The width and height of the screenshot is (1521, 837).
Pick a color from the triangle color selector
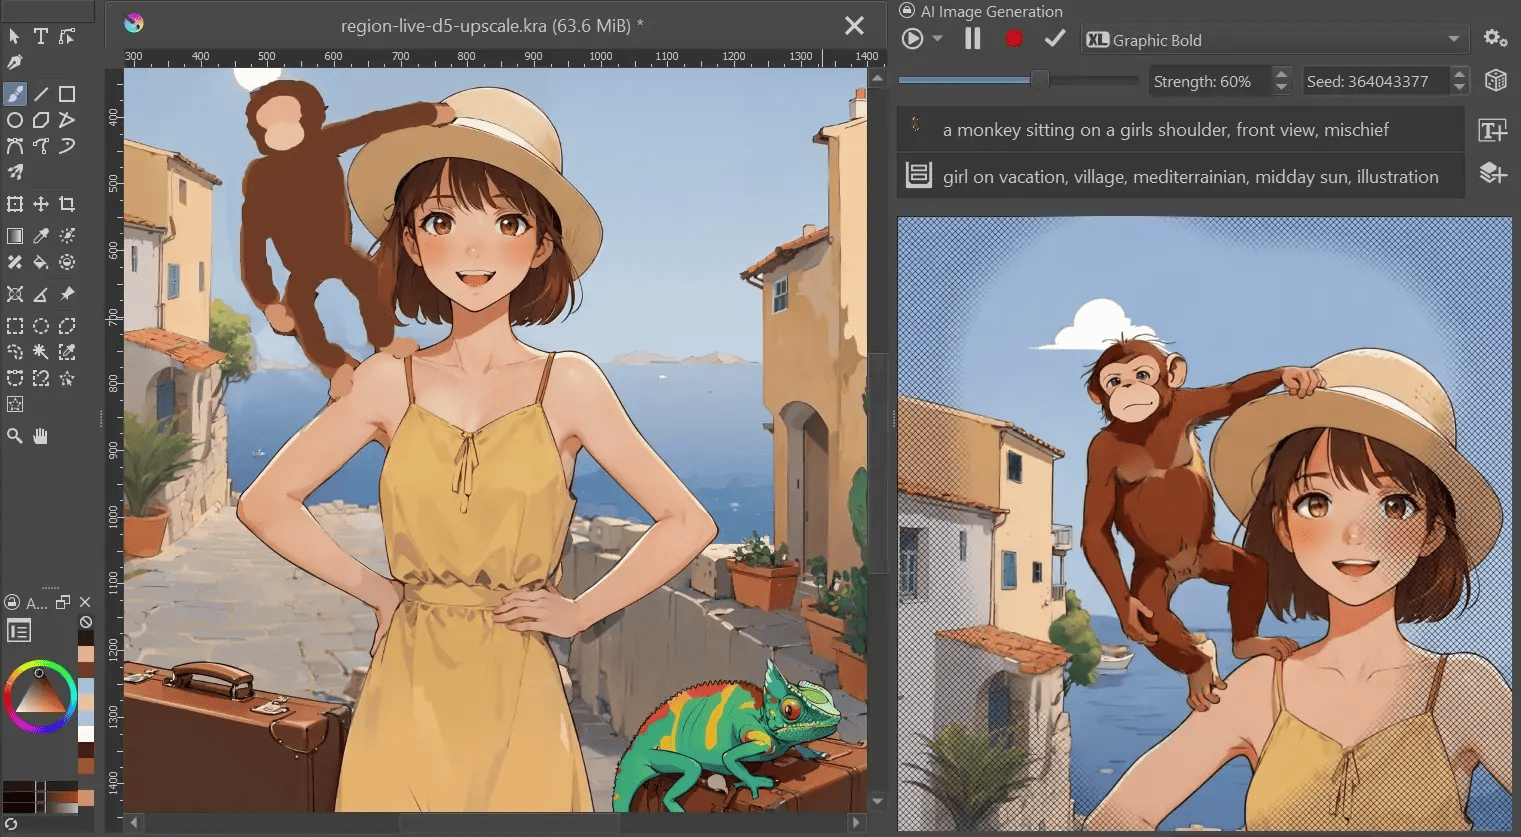point(40,697)
